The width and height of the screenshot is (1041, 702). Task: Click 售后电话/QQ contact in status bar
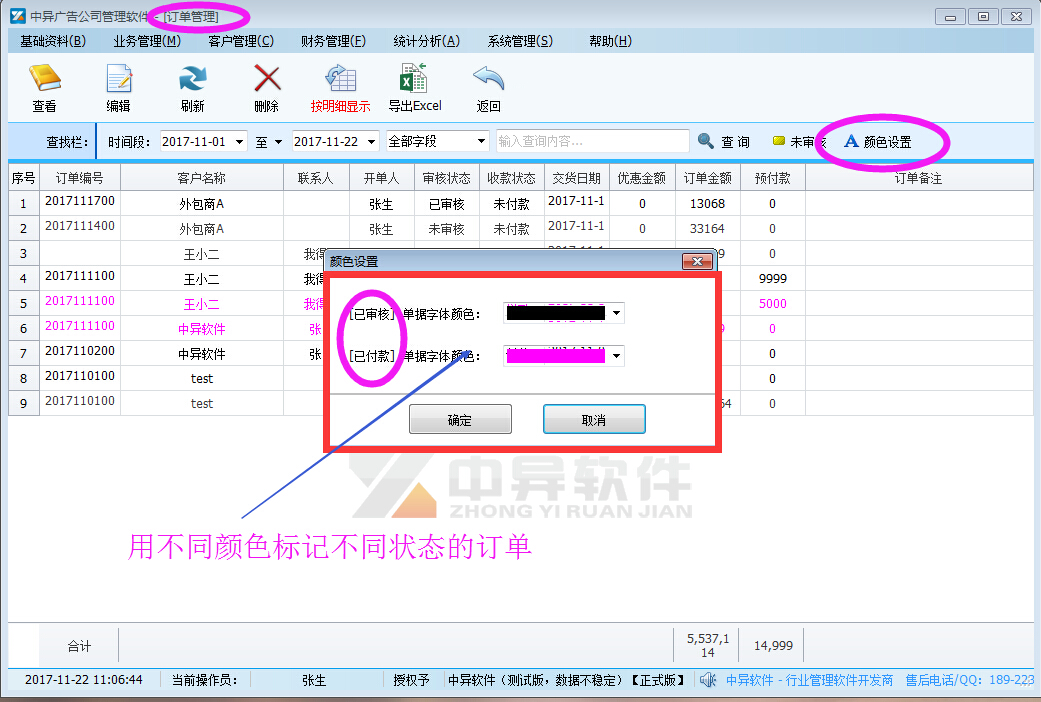(x=969, y=680)
